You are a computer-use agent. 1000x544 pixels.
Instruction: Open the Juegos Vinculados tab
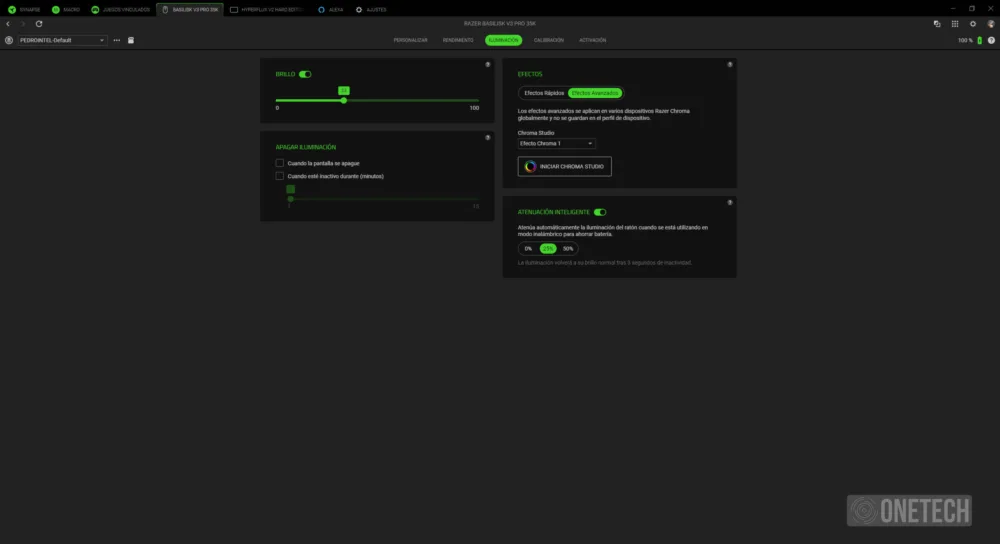[121, 10]
